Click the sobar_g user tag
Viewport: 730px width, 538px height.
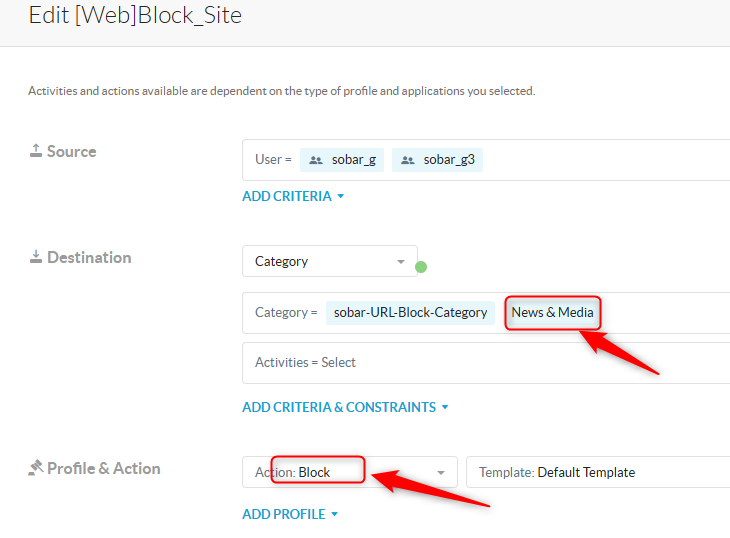342,160
